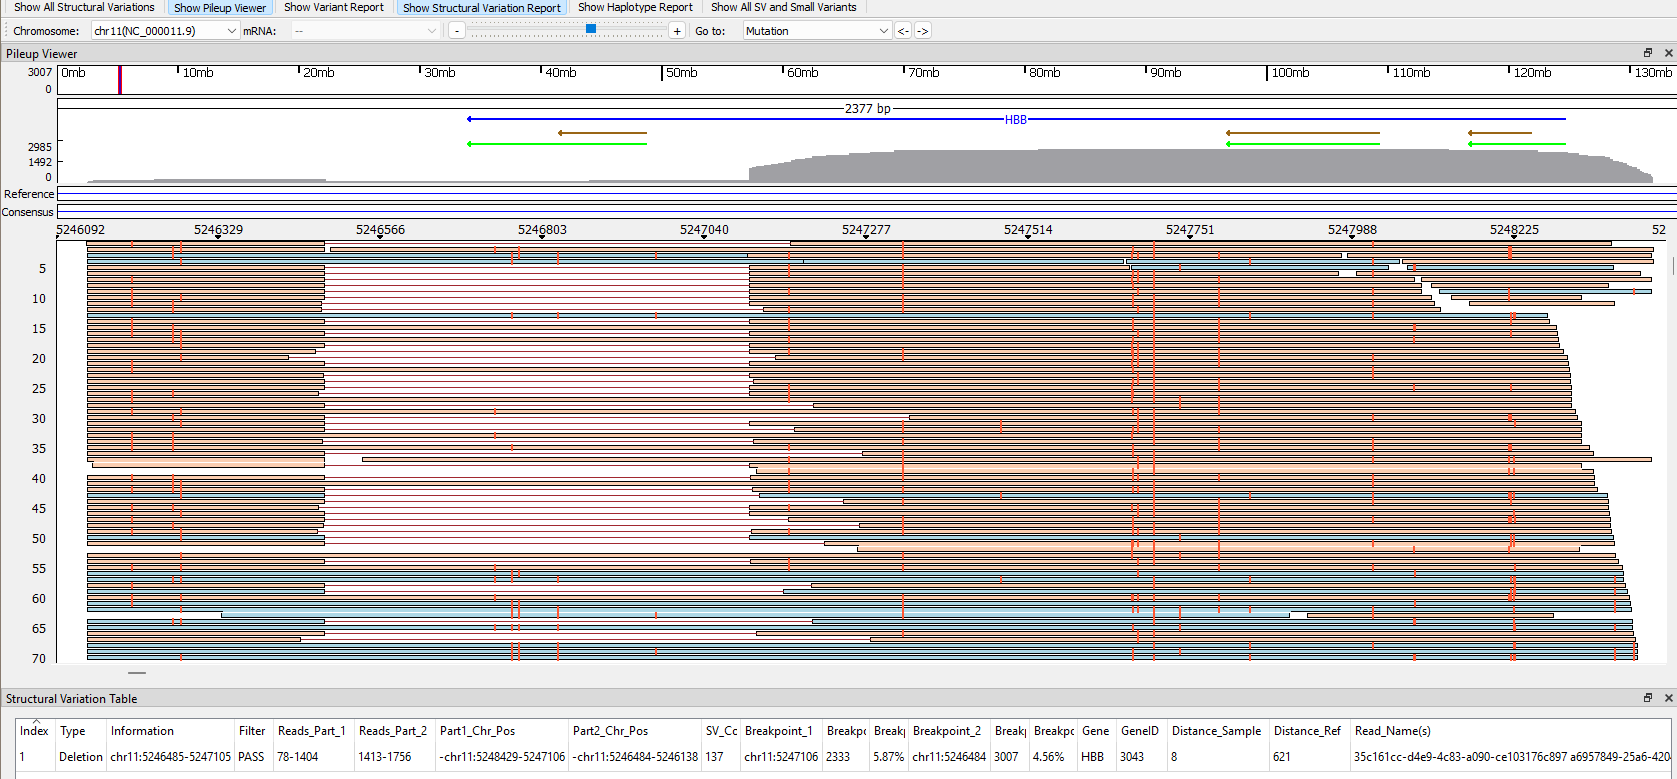Viewport: 1677px width, 779px height.
Task: Select GeneID cell 3043
Action: pyautogui.click(x=1141, y=757)
